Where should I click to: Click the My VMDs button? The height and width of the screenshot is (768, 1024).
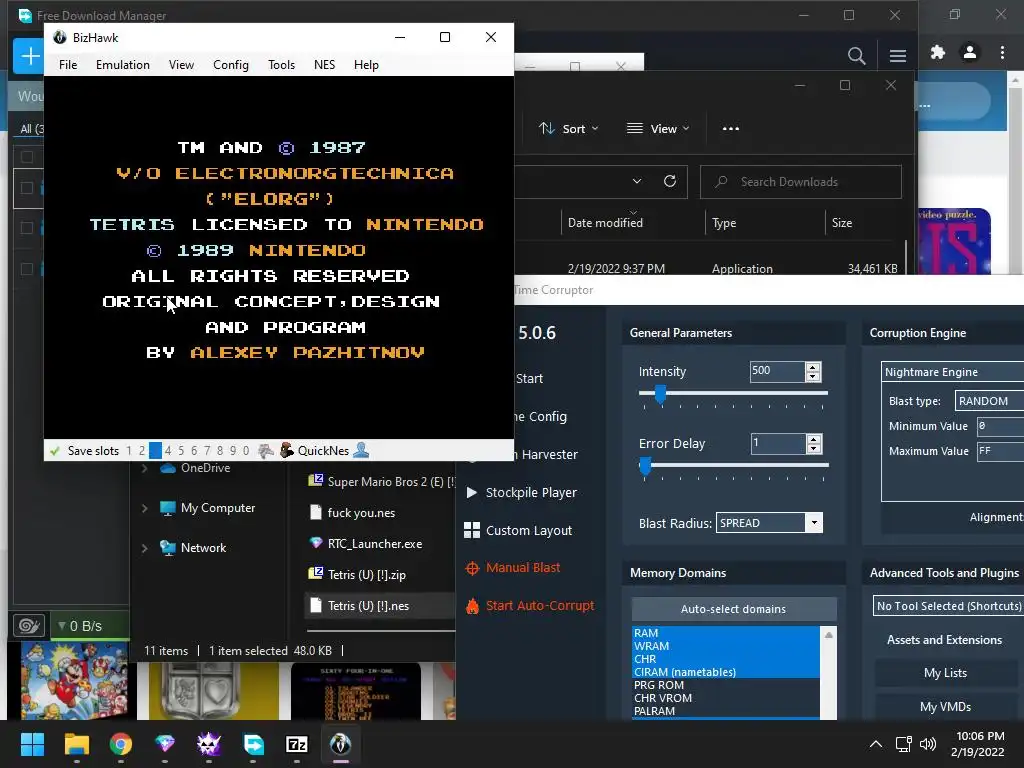tap(945, 707)
